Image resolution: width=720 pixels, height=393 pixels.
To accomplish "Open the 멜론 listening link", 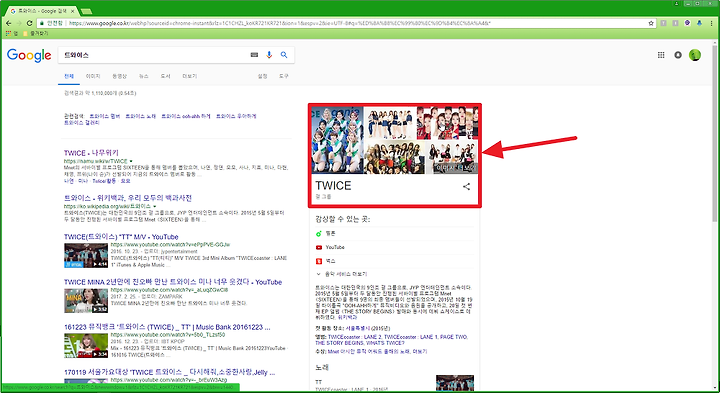I will (x=331, y=234).
